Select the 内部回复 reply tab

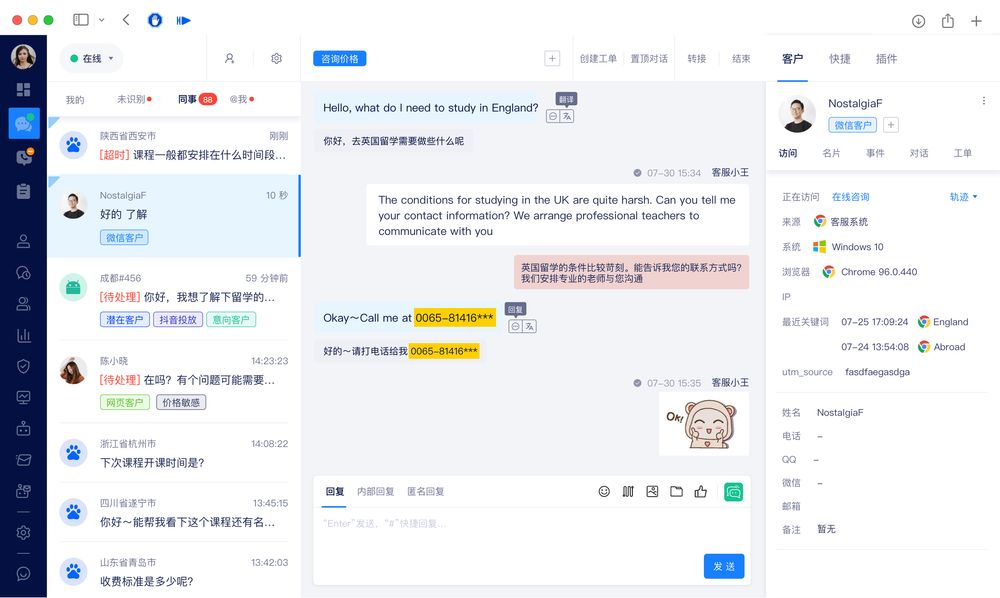pyautogui.click(x=375, y=491)
